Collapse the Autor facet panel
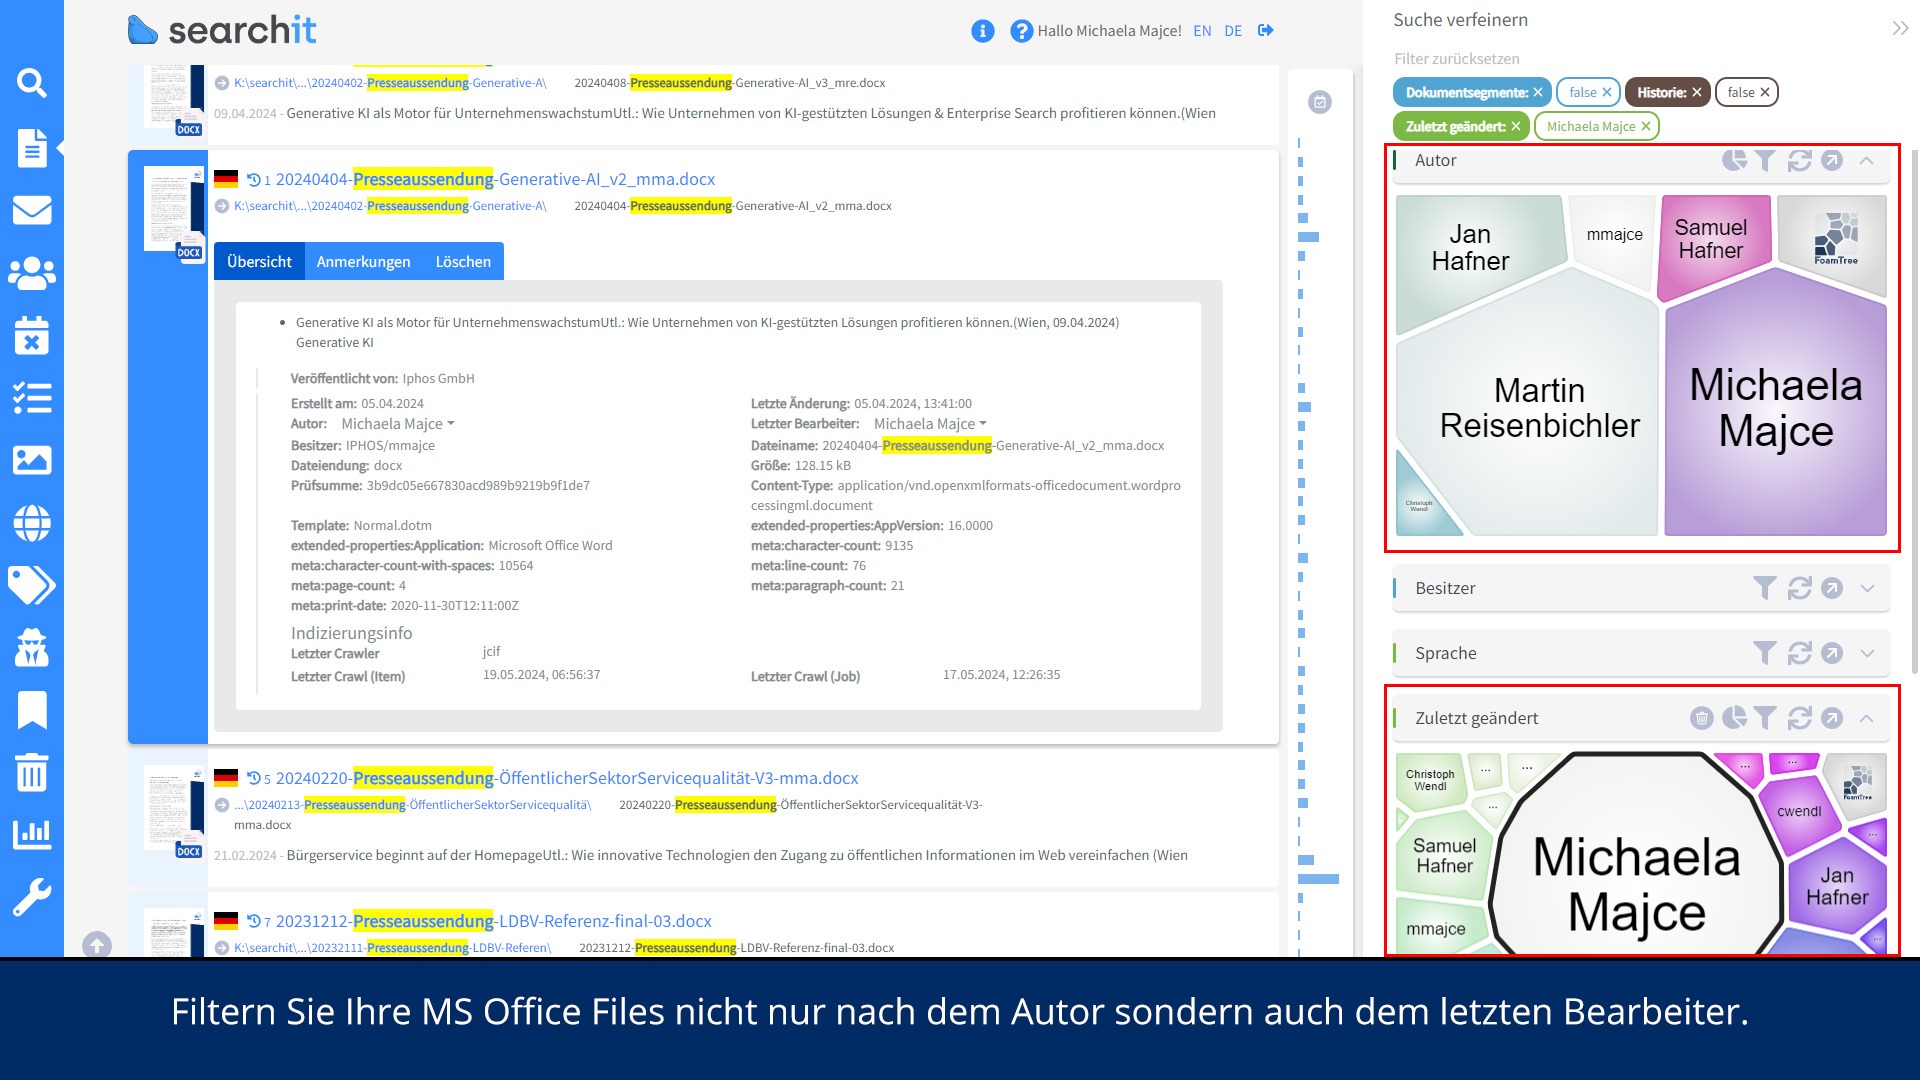Viewport: 1920px width, 1080px height. click(1867, 160)
